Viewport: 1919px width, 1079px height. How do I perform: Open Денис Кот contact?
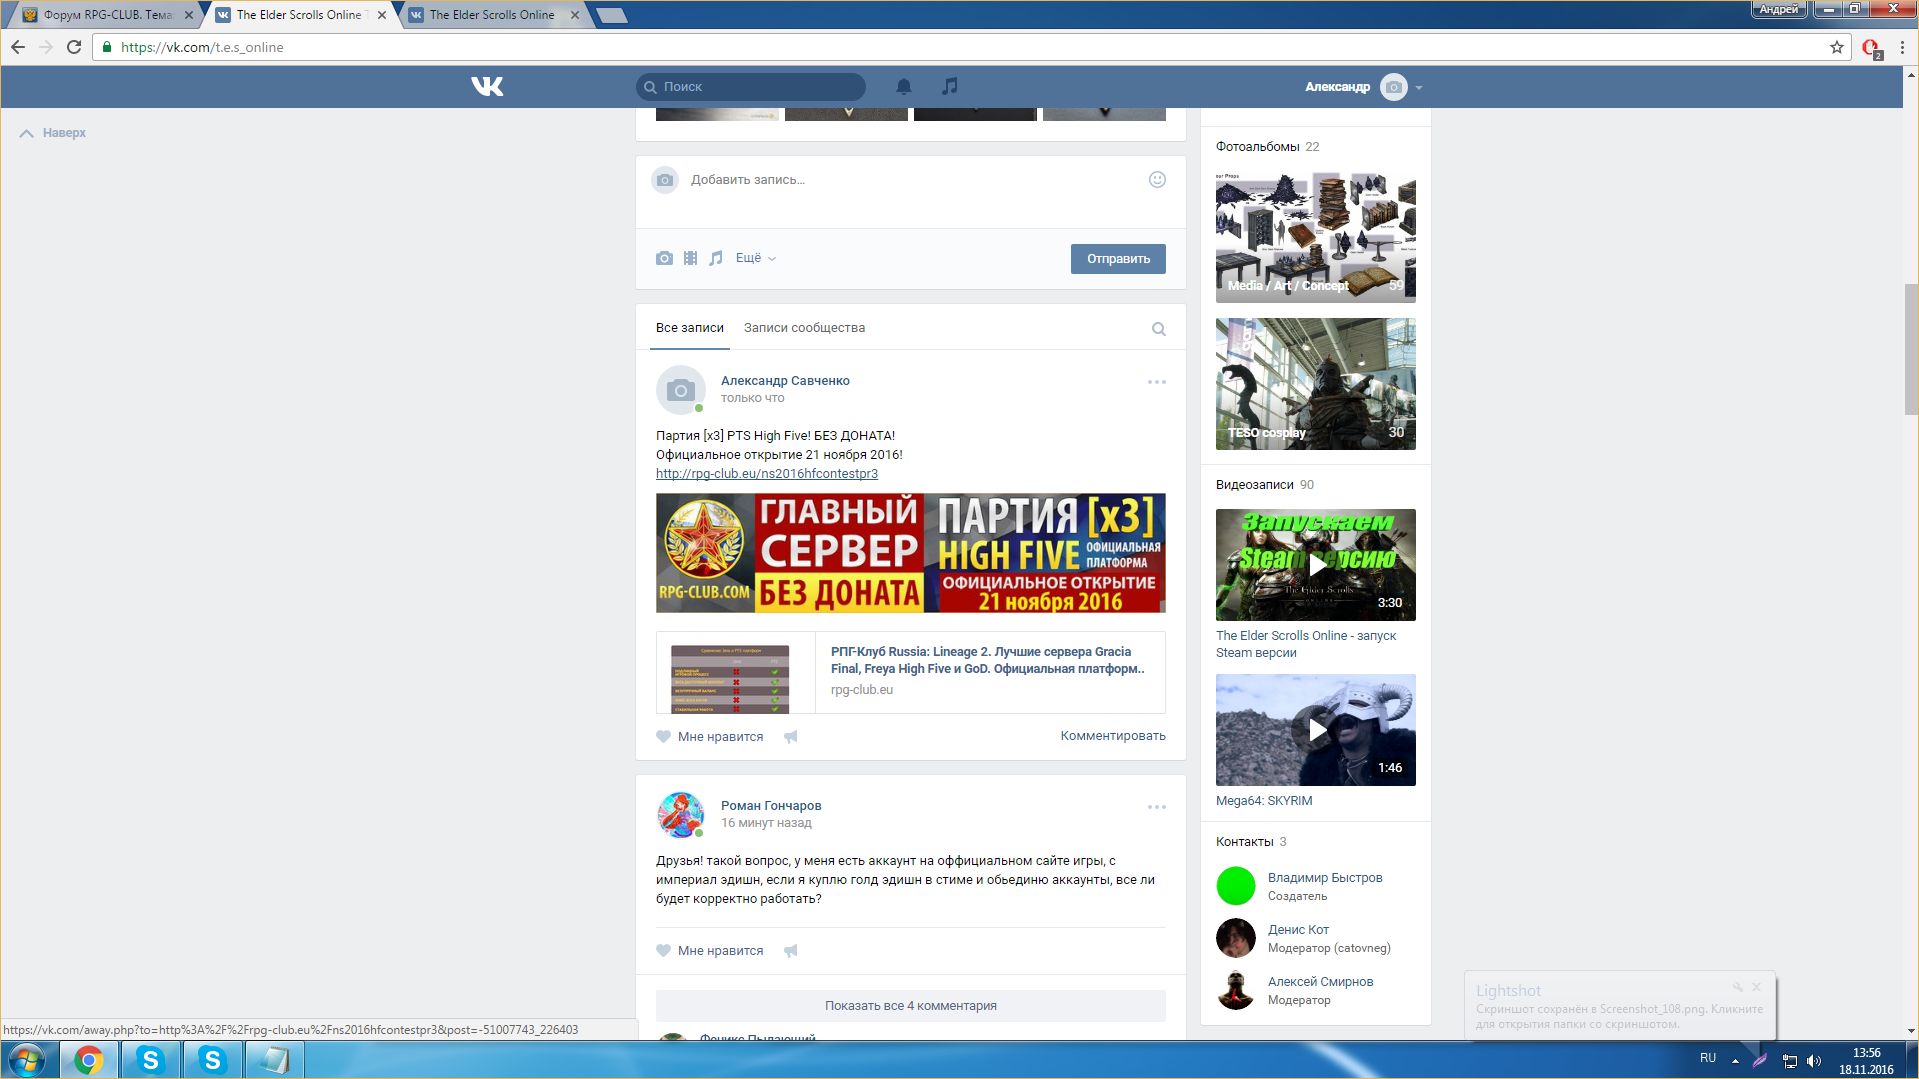[1298, 930]
